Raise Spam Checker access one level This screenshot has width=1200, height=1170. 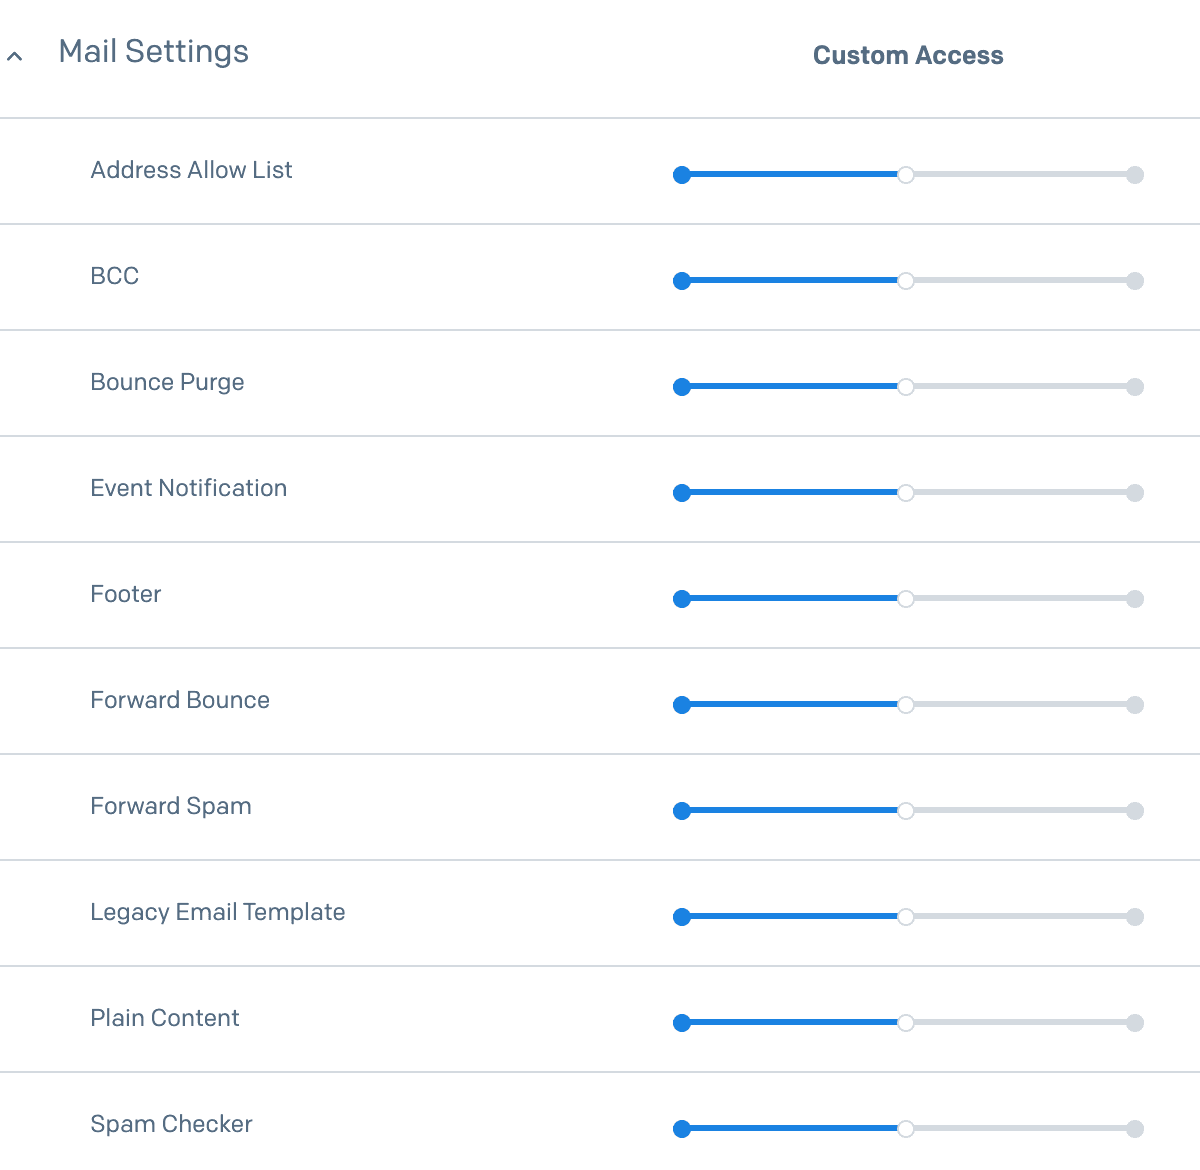[906, 1129]
